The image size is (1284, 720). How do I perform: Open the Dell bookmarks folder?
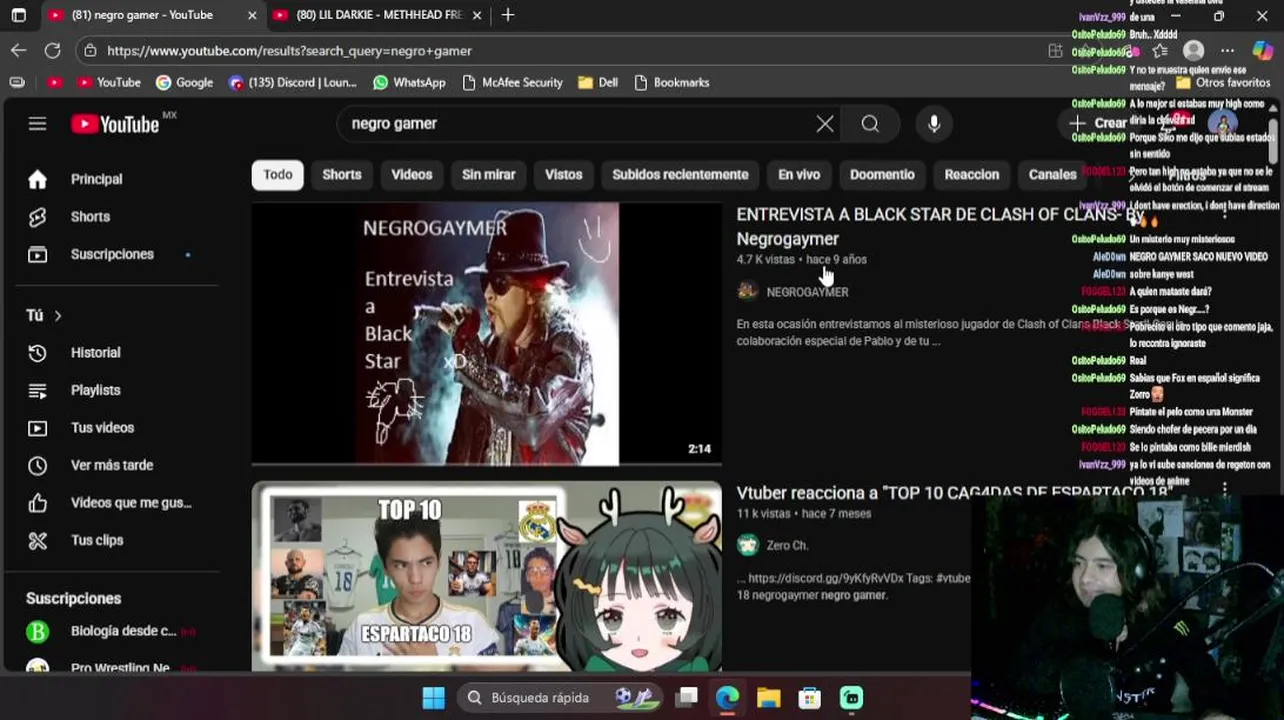[598, 83]
